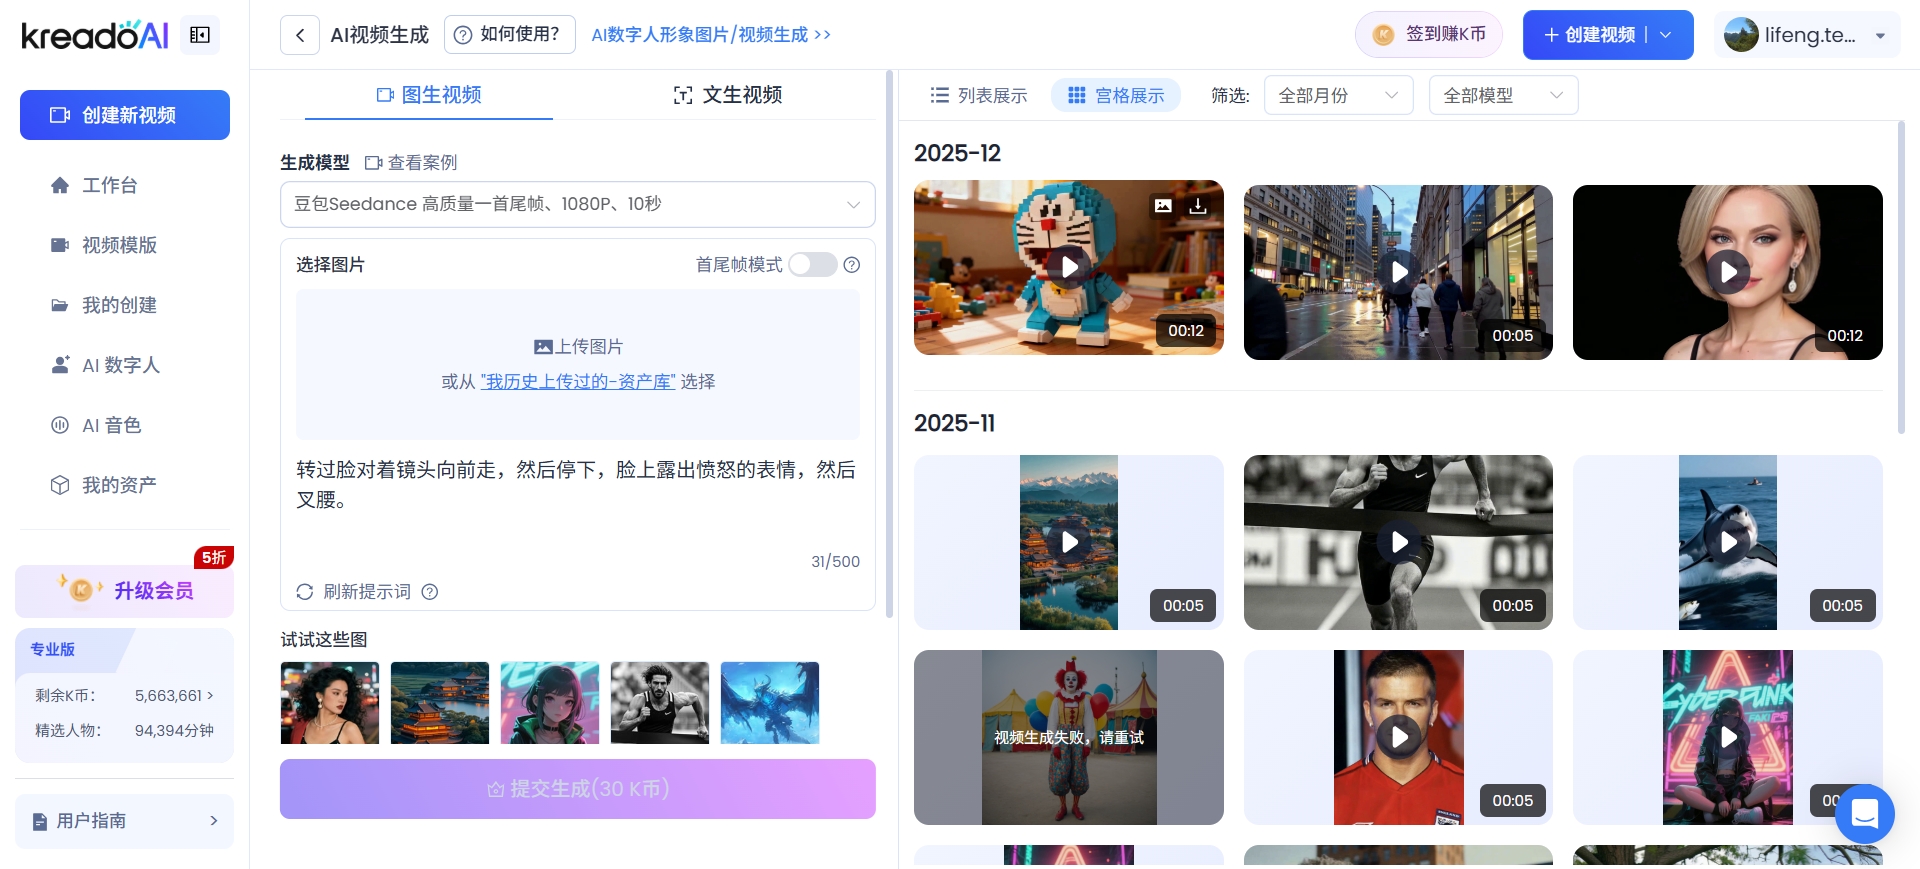Screen dimensions: 1920x869
Task: Enable the 首尾帧模式 toggle
Action: tap(812, 265)
